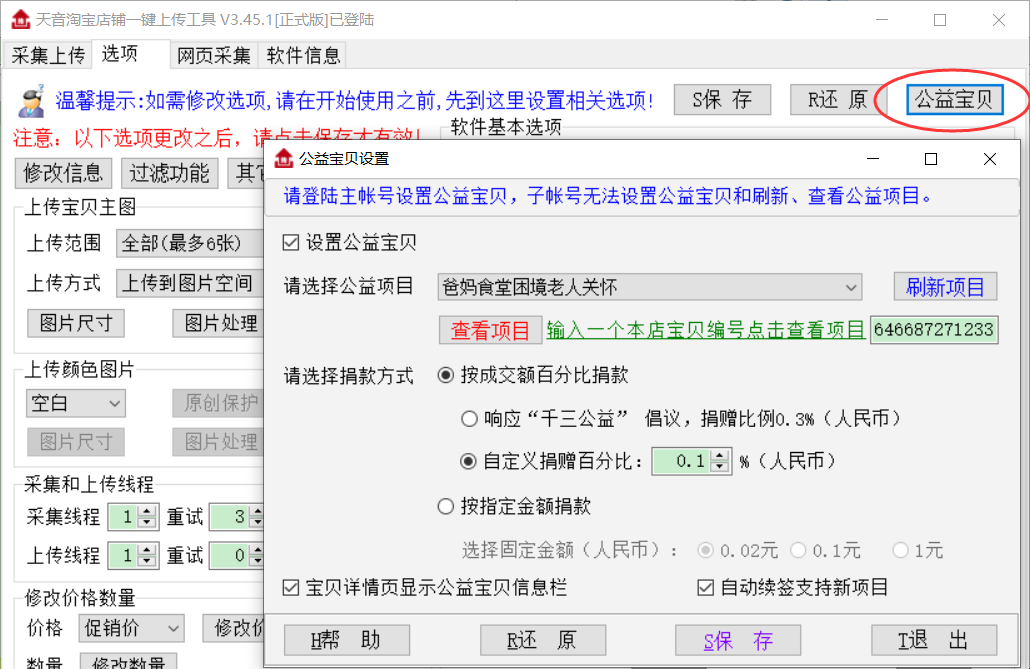The image size is (1030, 669).
Task: Select 按指定金额捐款 radio option
Action: pos(446,507)
